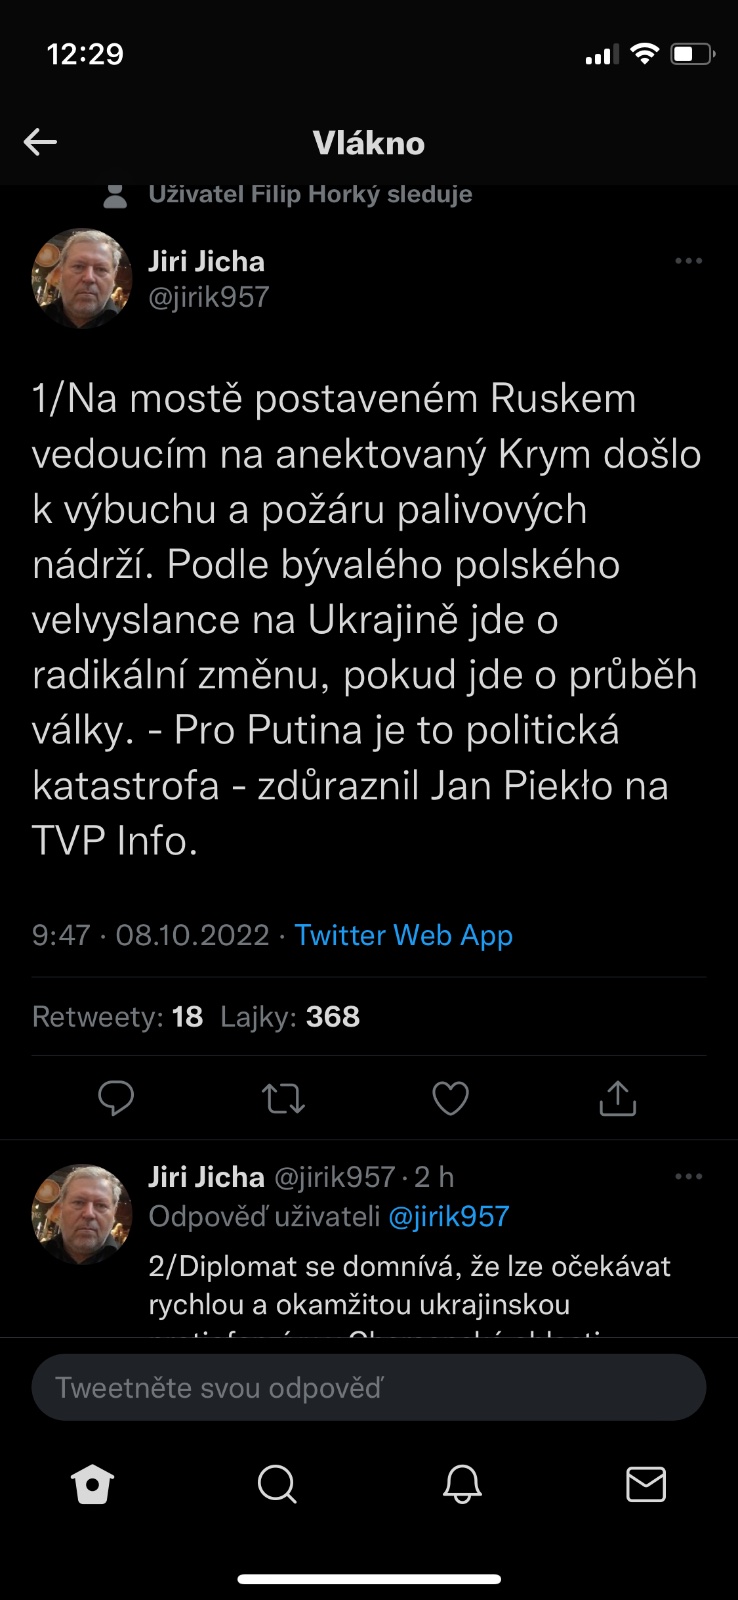The height and width of the screenshot is (1600, 738).
Task: View the Lajky count list
Action: (290, 1017)
